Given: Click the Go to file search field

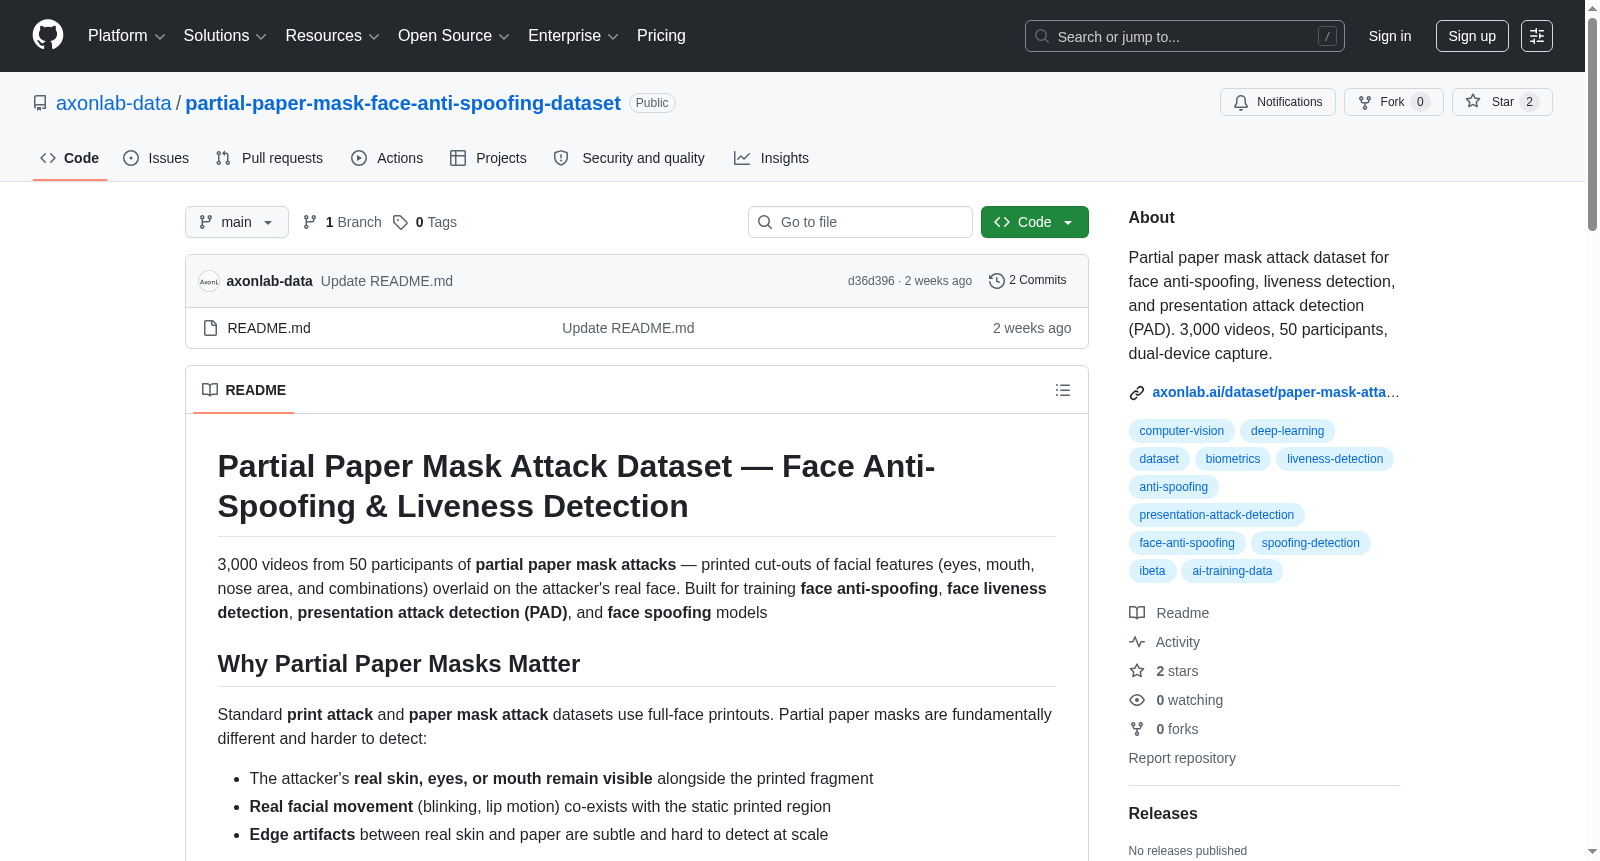Looking at the screenshot, I should click(x=860, y=222).
